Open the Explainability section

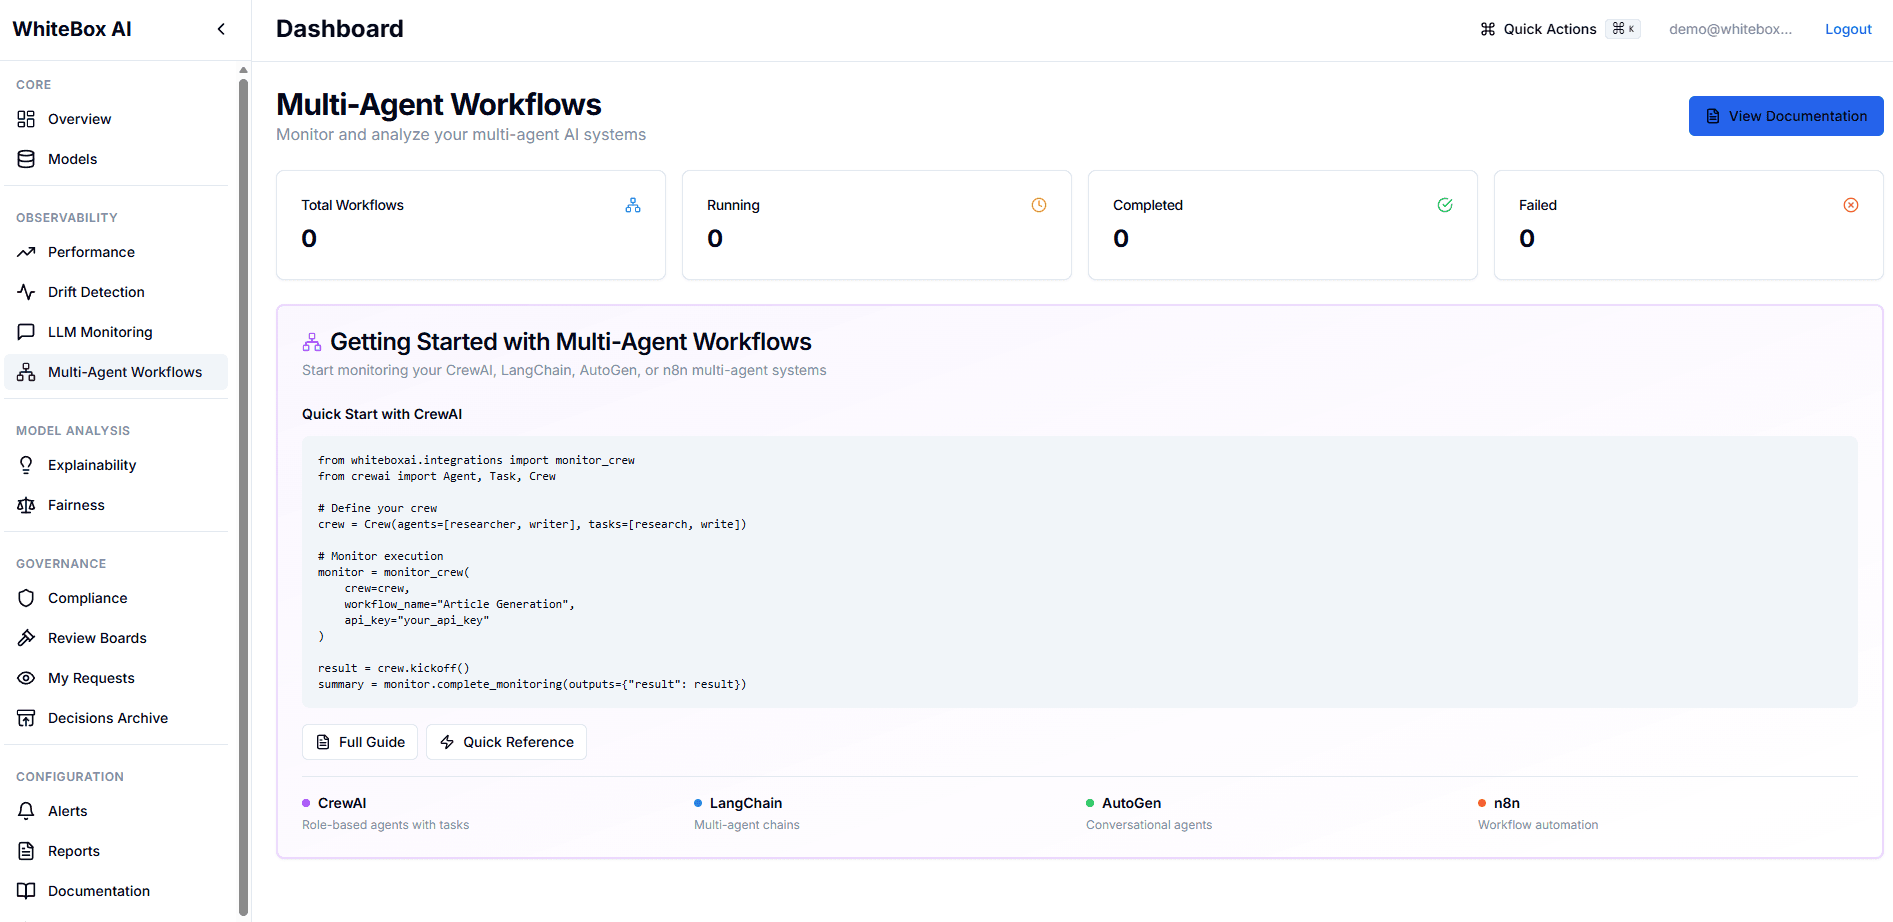click(116, 465)
